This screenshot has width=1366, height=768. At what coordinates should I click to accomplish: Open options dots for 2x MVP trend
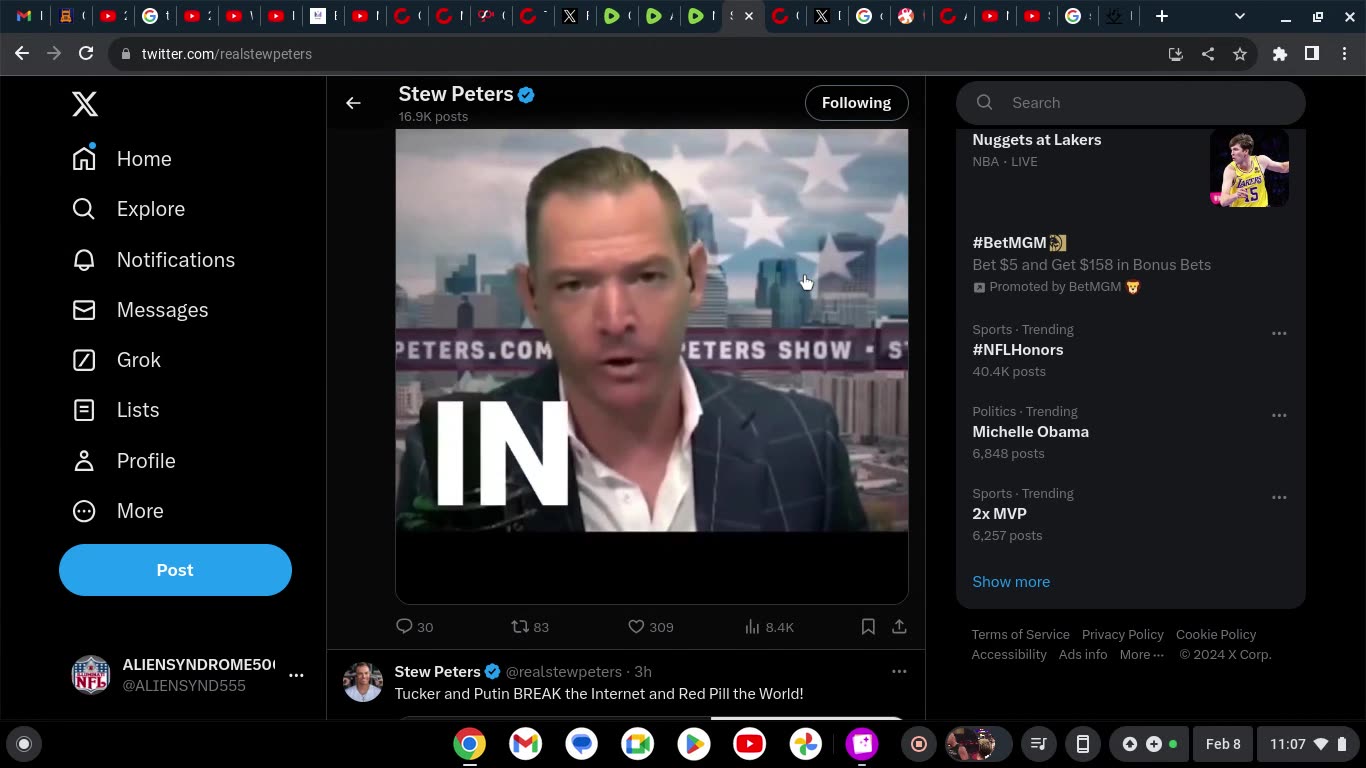pos(1279,498)
